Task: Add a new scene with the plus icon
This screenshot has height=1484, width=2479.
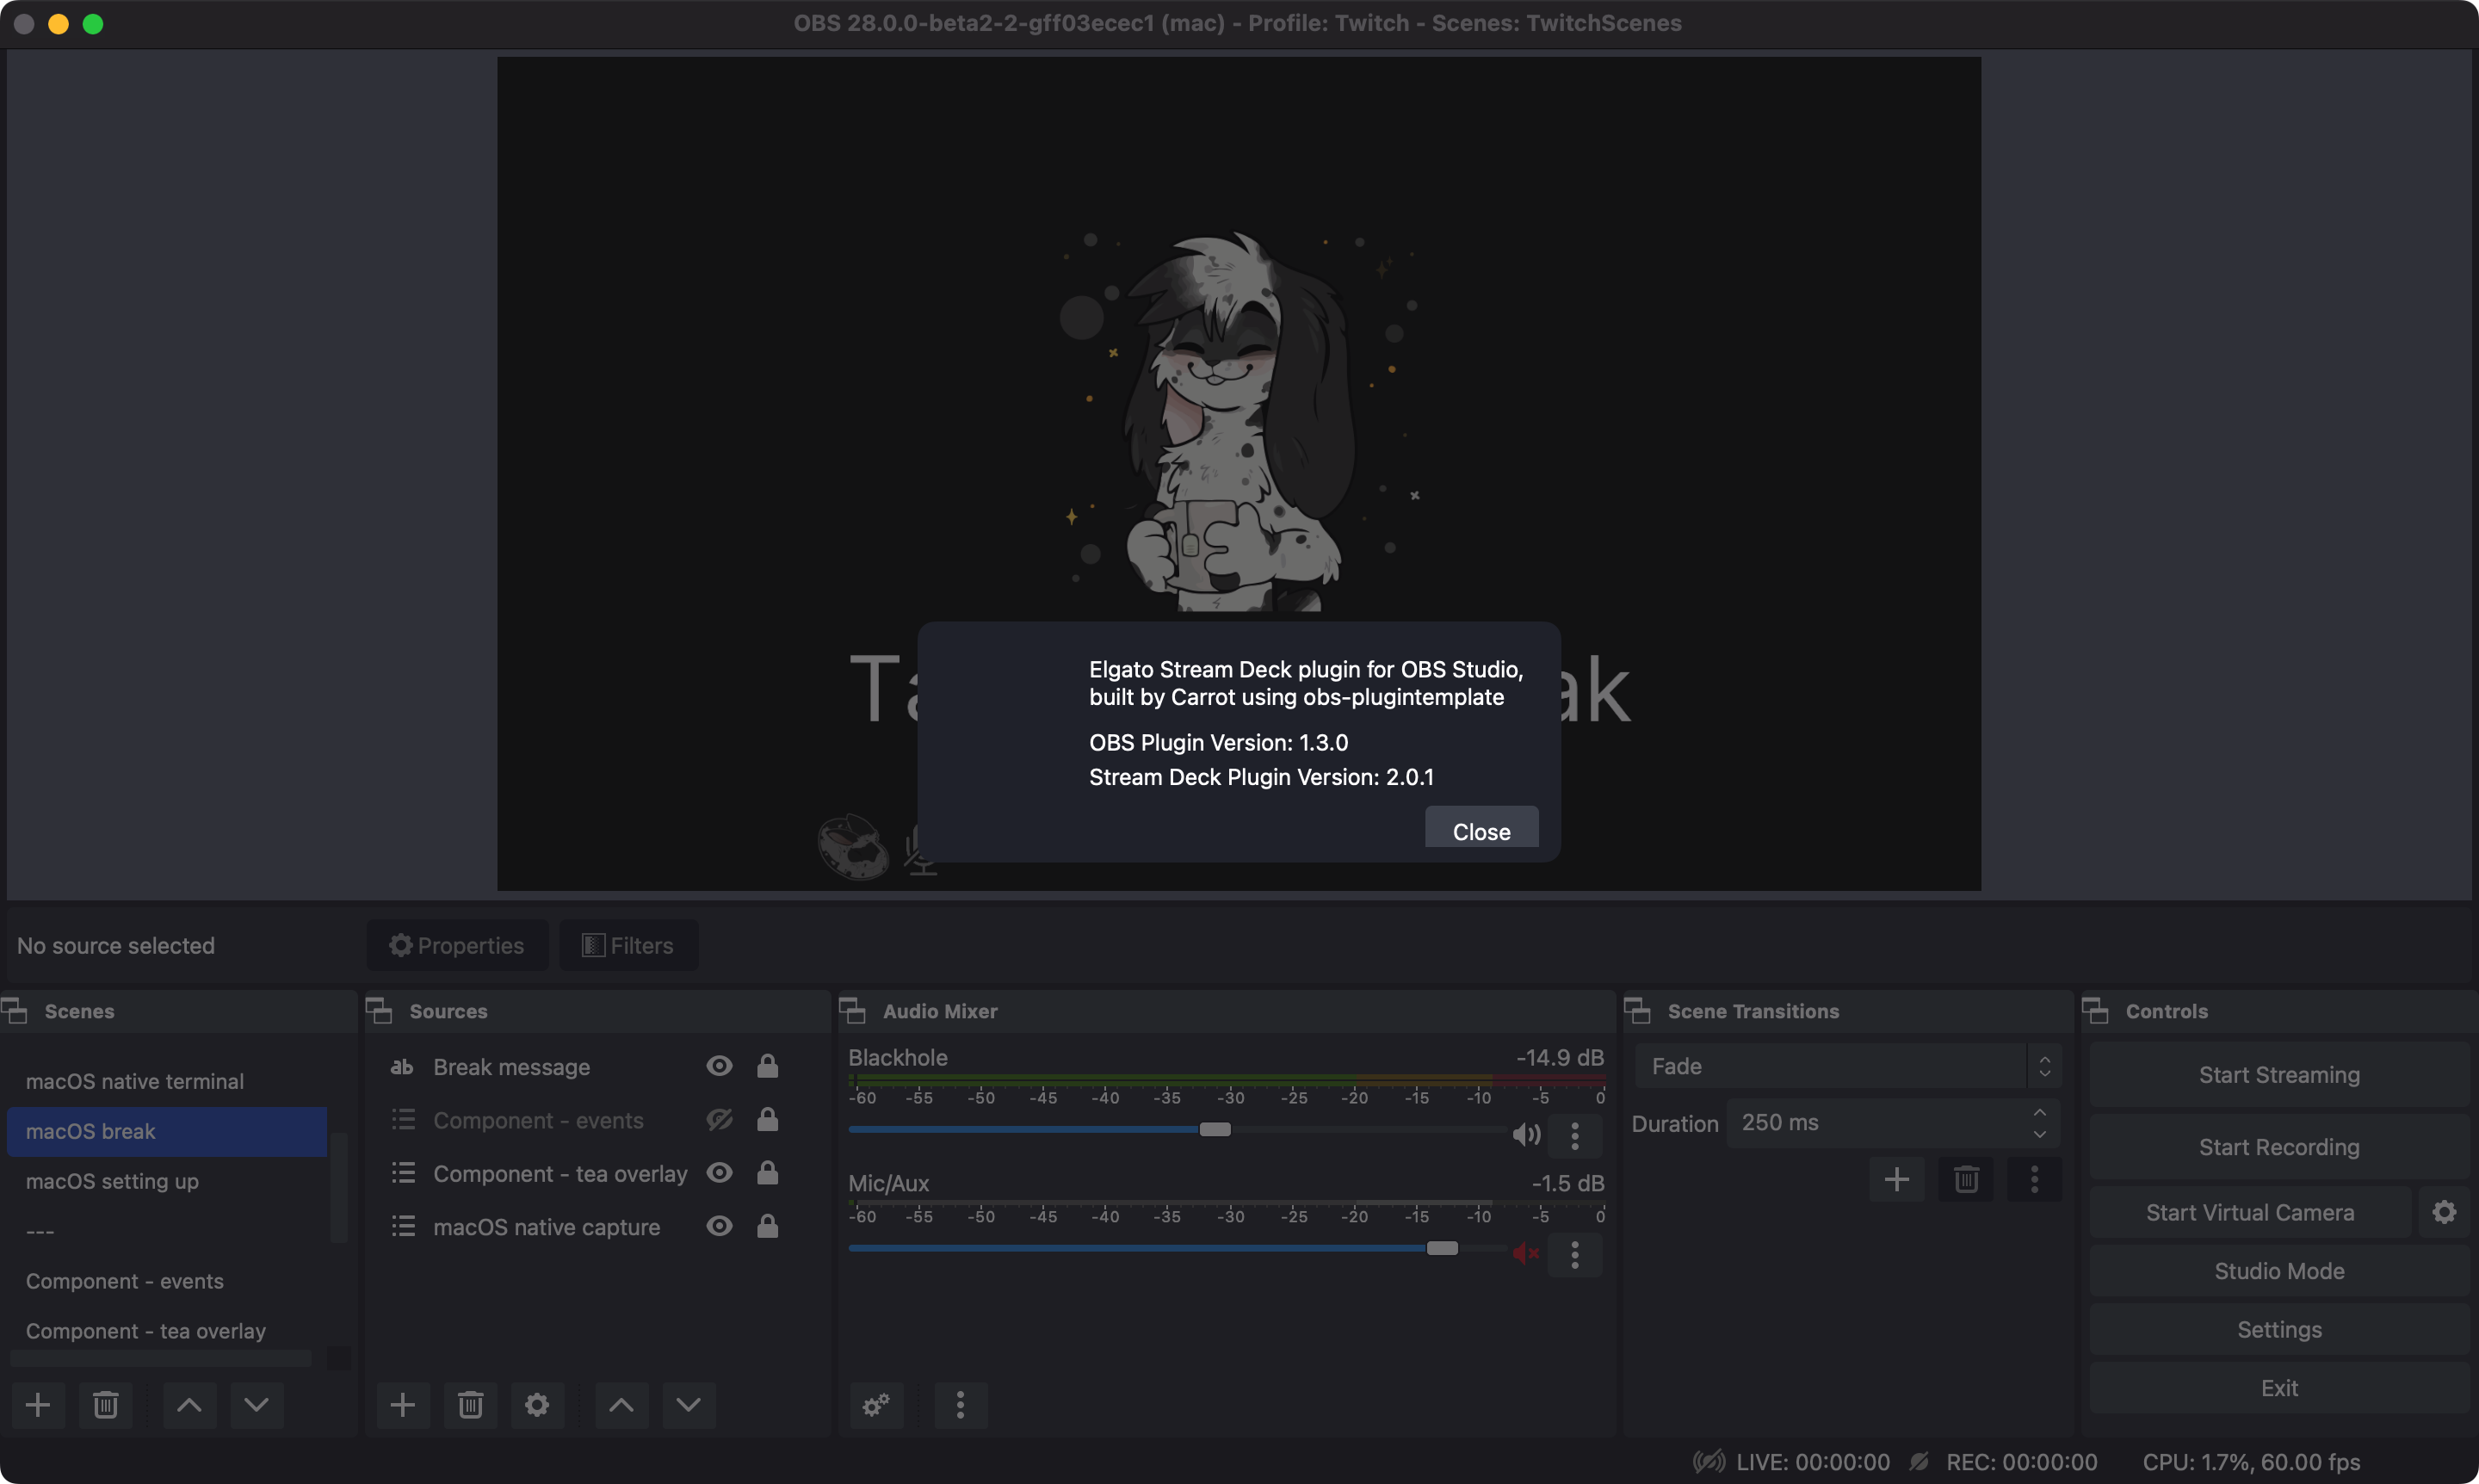Action: point(38,1404)
